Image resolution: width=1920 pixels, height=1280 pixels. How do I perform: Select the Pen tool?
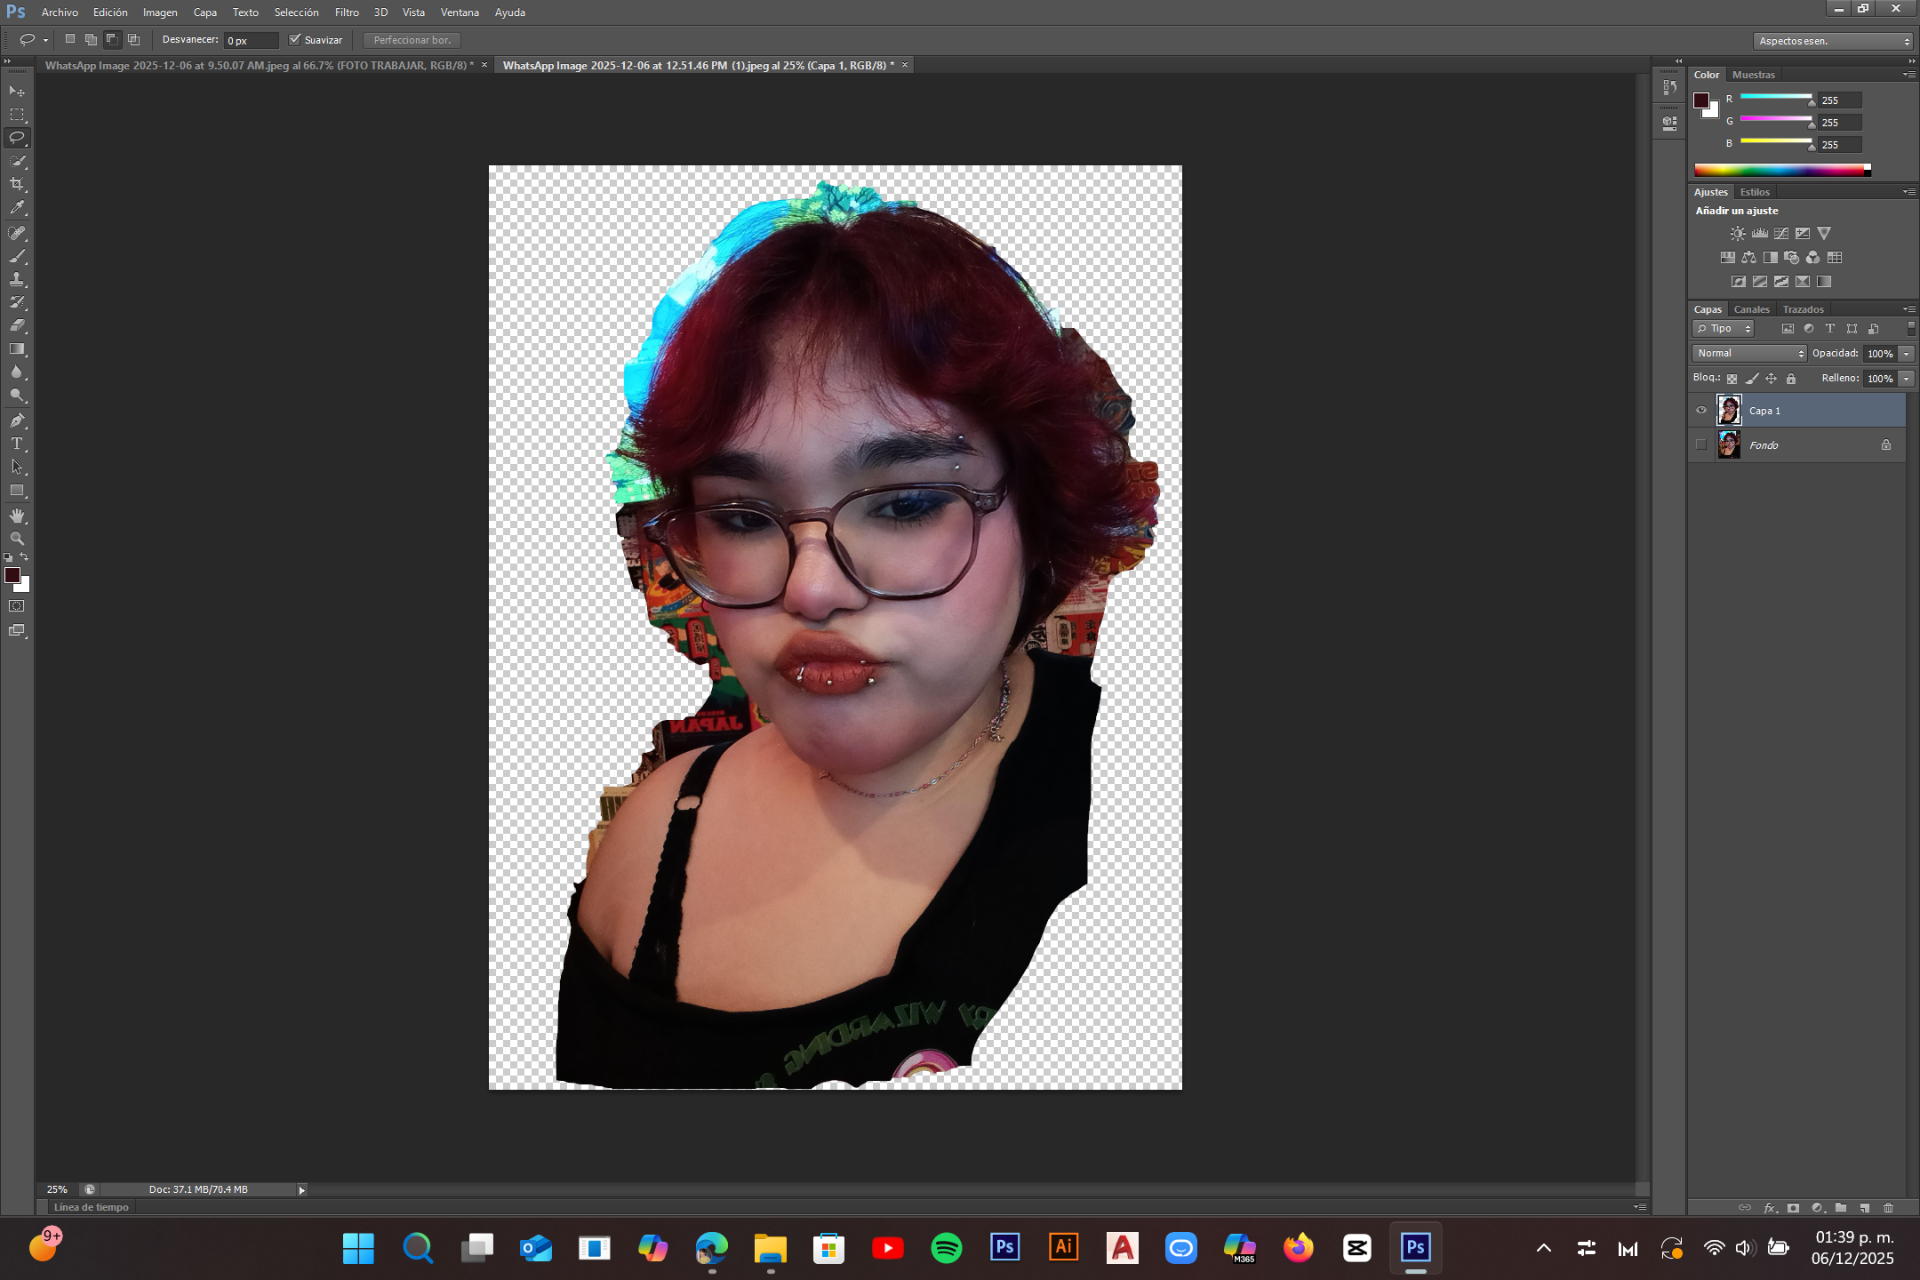point(17,421)
